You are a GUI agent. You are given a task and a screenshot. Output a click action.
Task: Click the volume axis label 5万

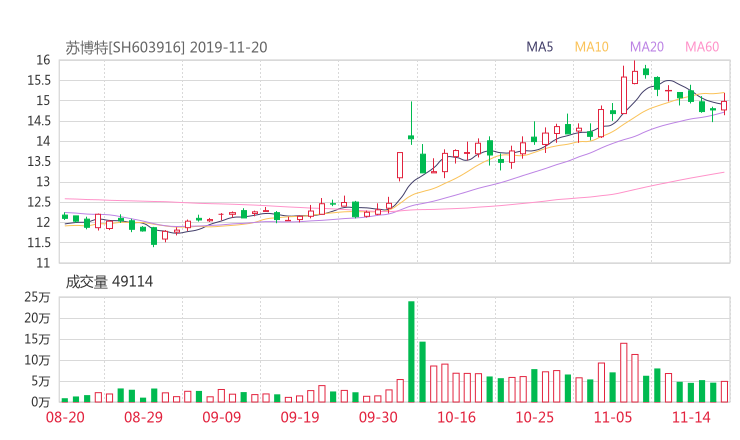(41, 381)
